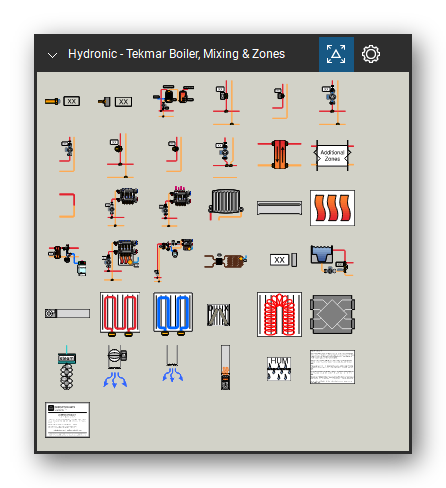Pick the brown fan coil stencil
446x488 pixels.
coord(226,261)
